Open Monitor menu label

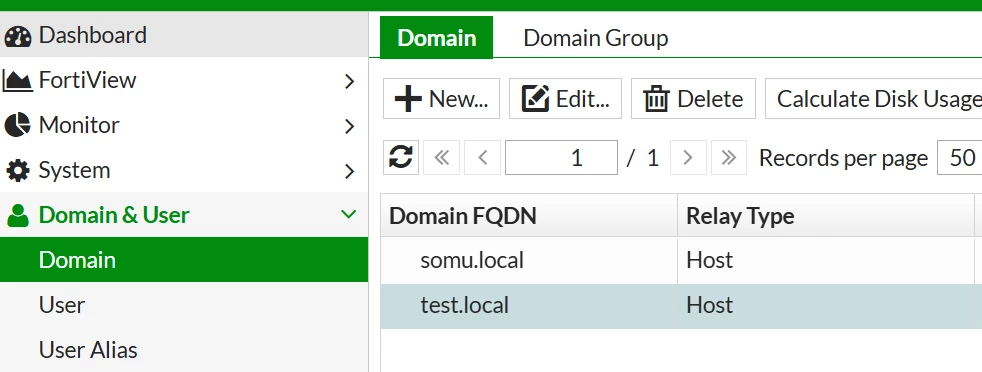[79, 125]
